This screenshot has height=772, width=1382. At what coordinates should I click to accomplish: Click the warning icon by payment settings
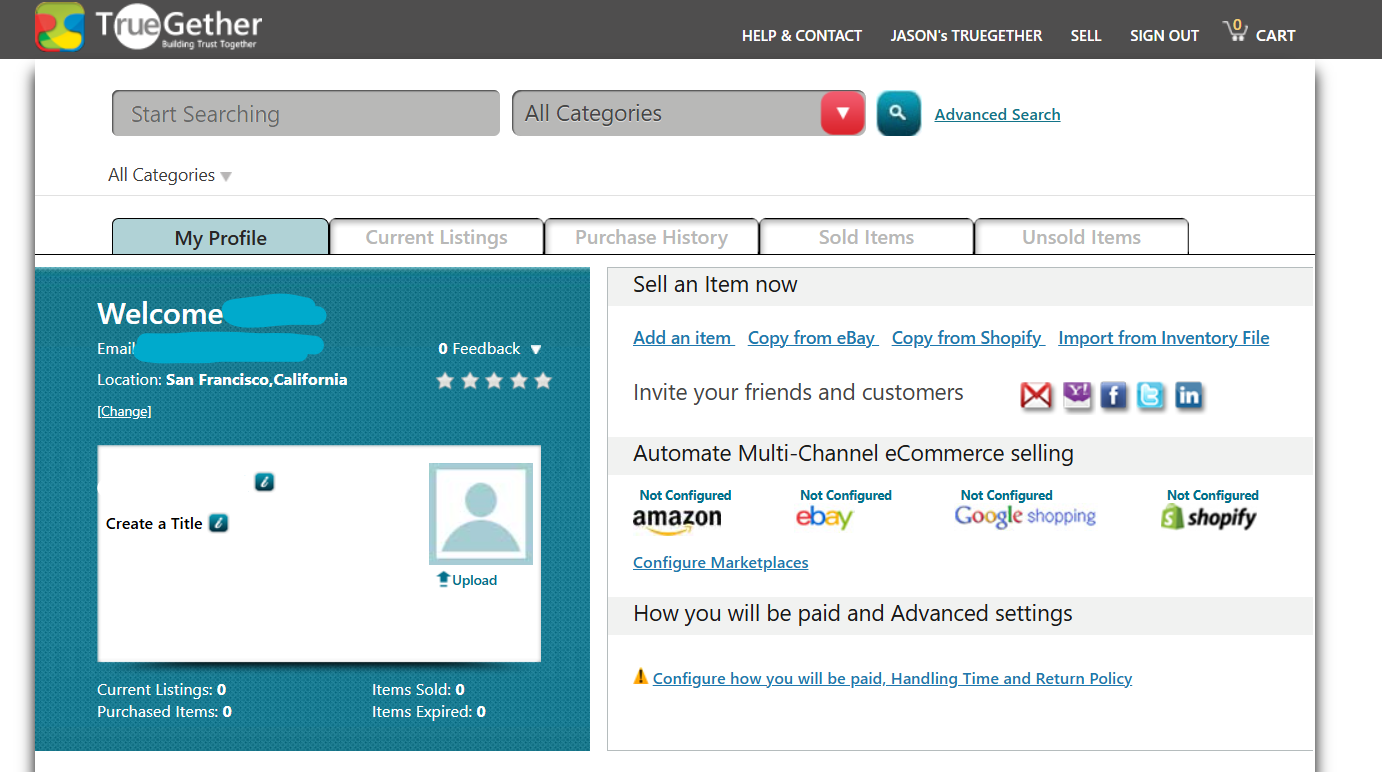641,677
